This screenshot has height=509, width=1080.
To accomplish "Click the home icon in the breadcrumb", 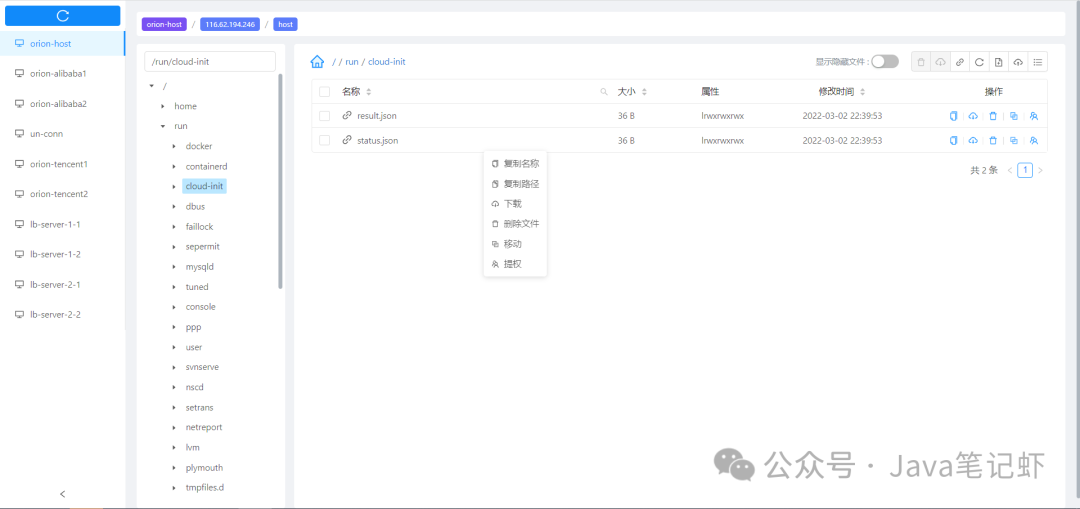I will 318,61.
